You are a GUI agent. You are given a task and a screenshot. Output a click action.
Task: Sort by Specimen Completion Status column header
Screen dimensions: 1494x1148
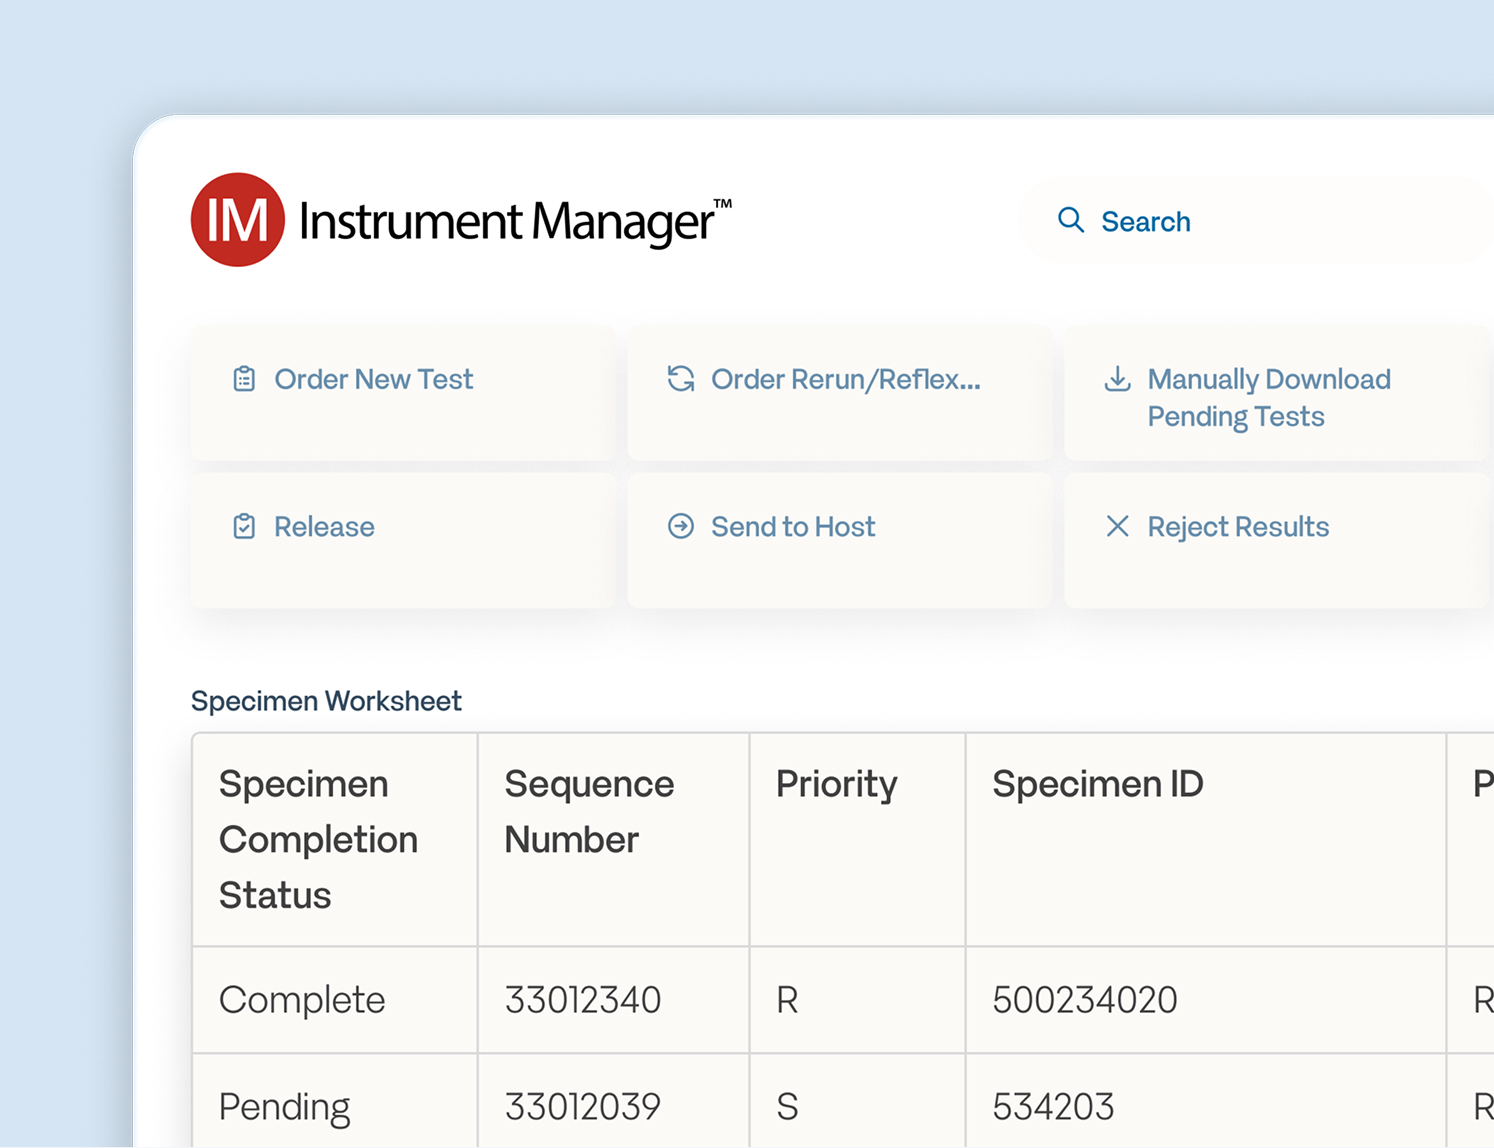point(318,839)
